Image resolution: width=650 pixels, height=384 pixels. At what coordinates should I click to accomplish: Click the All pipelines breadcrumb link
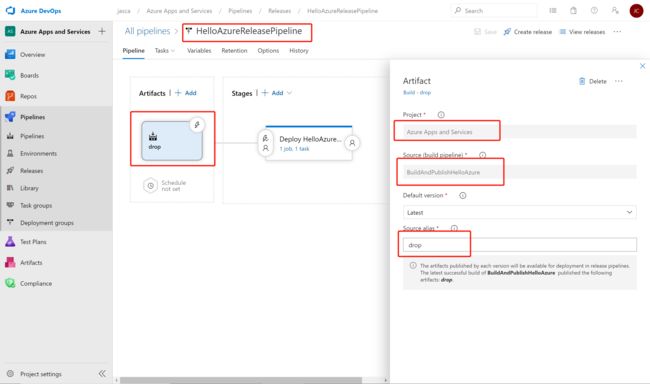(147, 31)
